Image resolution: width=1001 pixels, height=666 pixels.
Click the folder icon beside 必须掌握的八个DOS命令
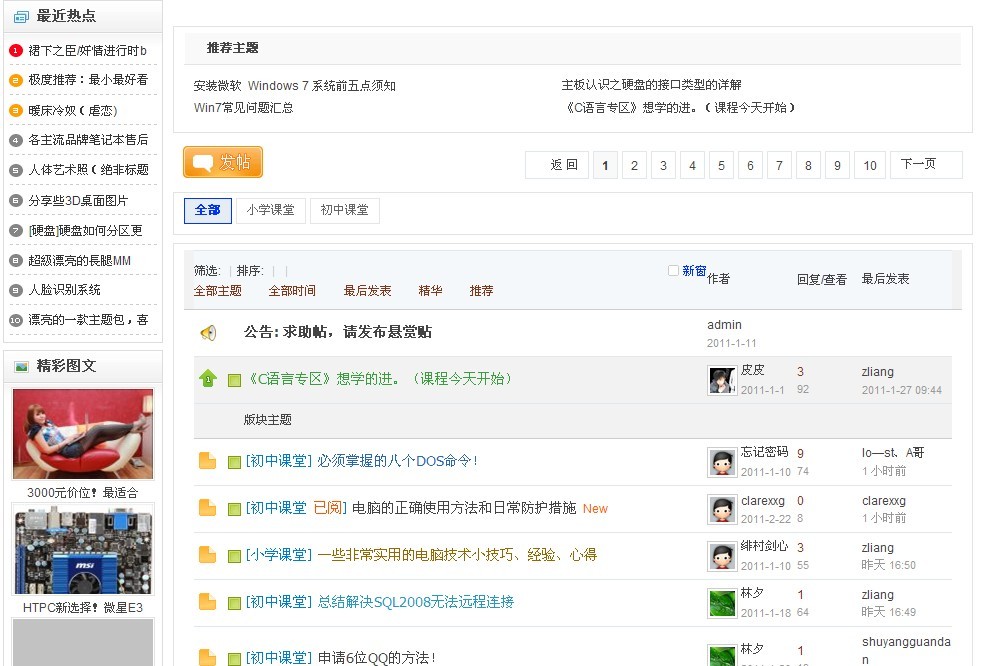click(208, 461)
